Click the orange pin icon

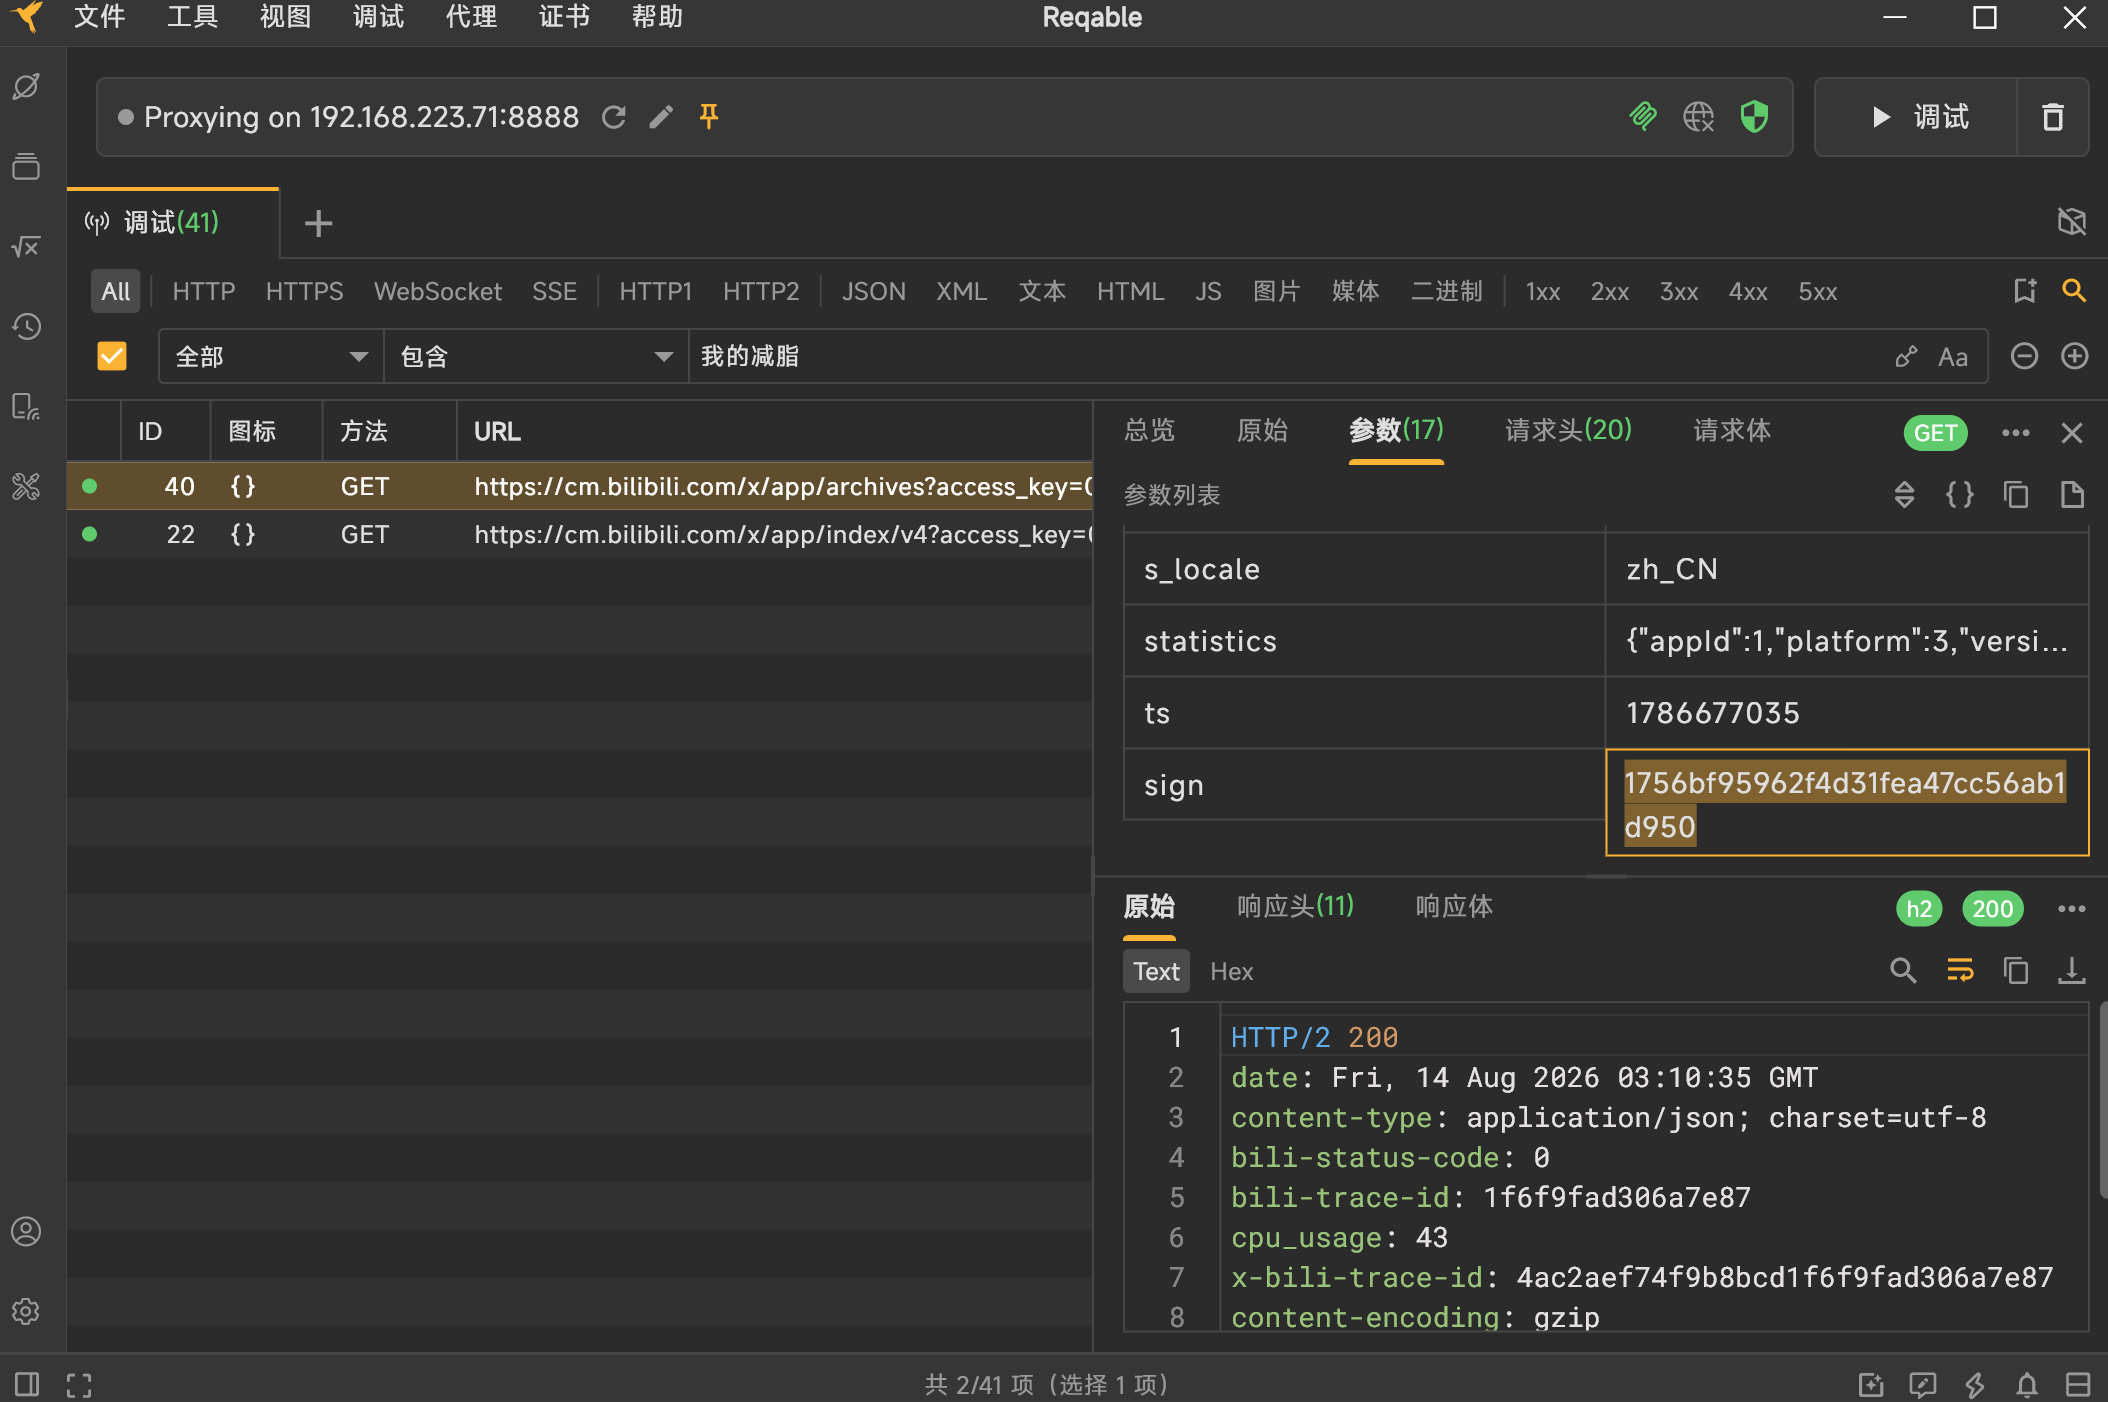pos(709,117)
